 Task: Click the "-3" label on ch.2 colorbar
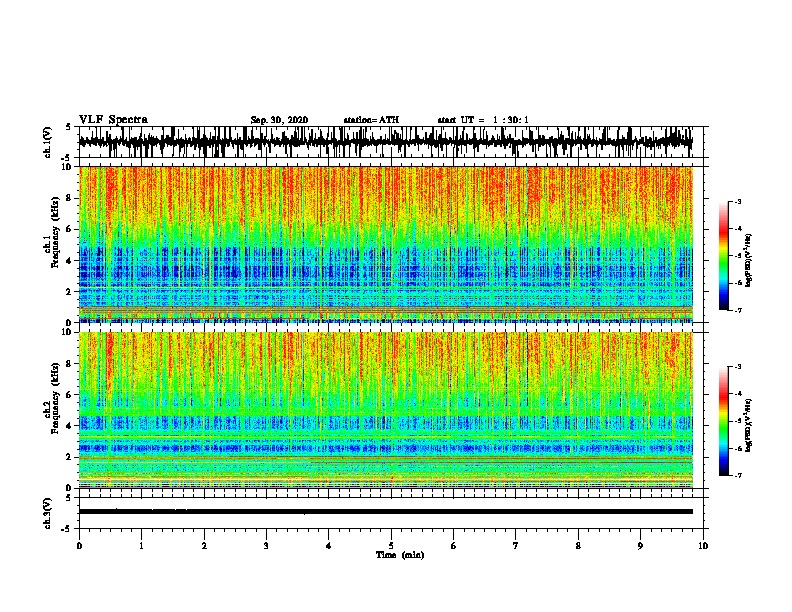[x=737, y=367]
